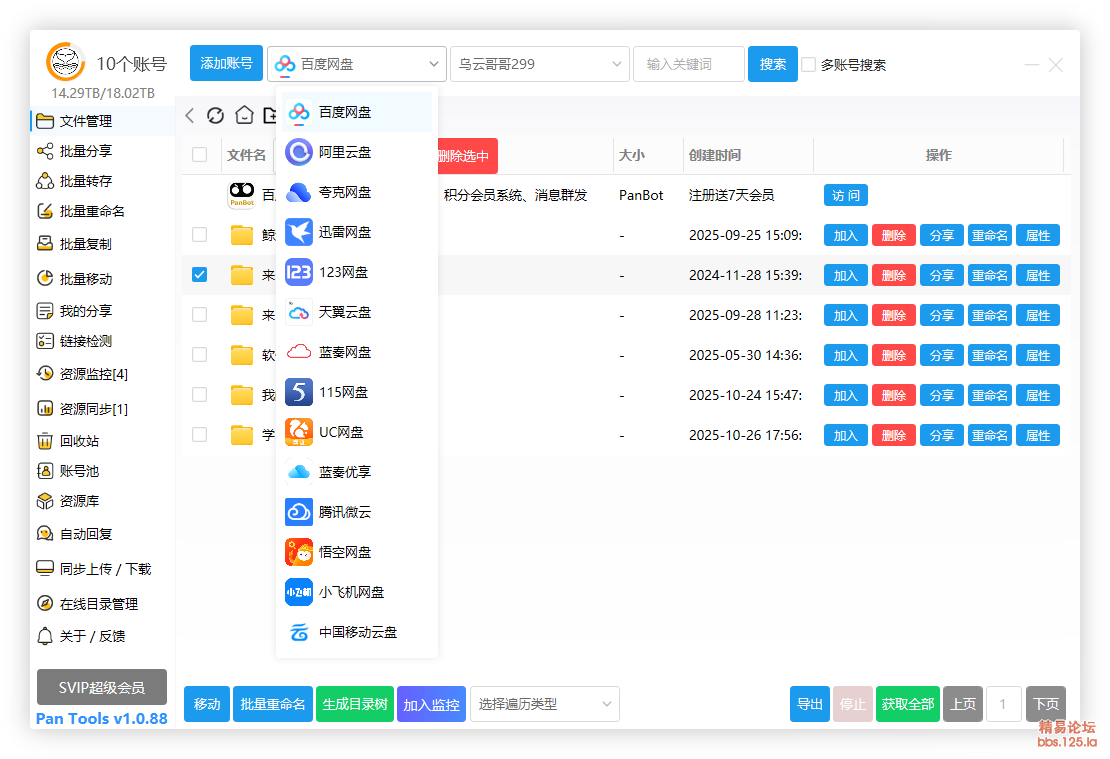Choose 百度网盘 in the dropdown list

(357, 113)
